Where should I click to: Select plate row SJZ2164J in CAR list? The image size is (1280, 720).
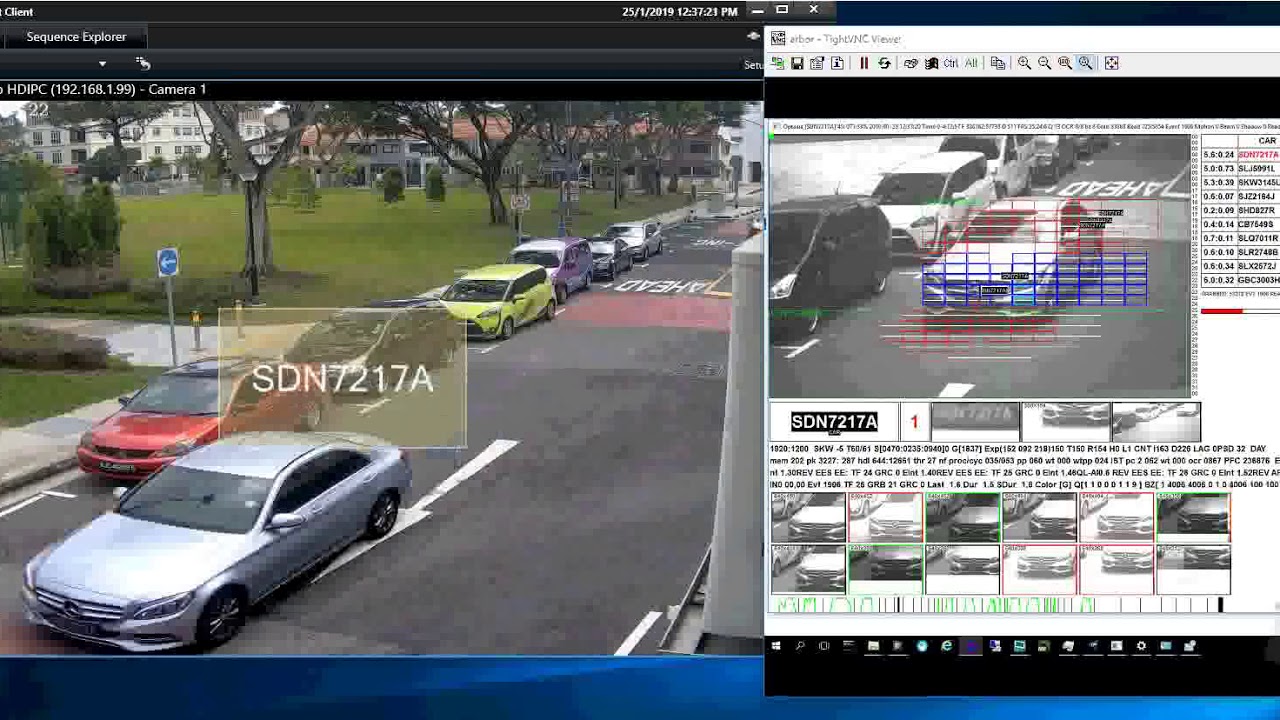[x=1241, y=197]
